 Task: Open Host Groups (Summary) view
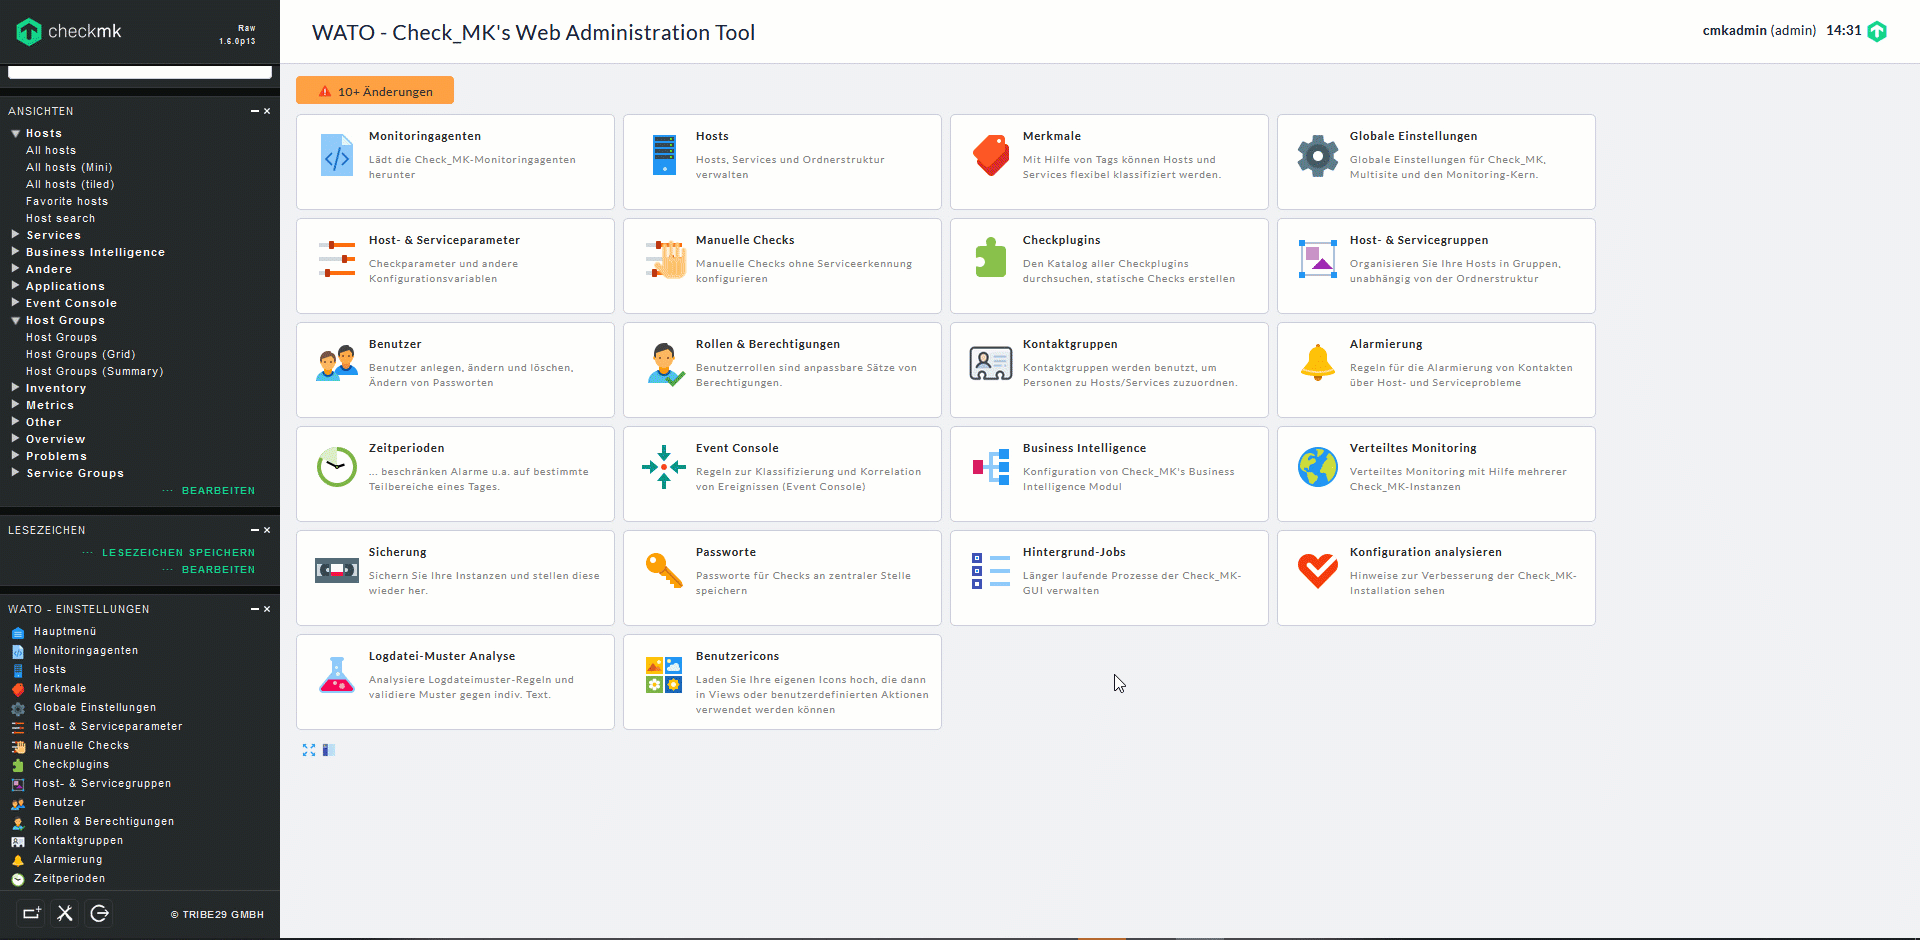tap(94, 372)
